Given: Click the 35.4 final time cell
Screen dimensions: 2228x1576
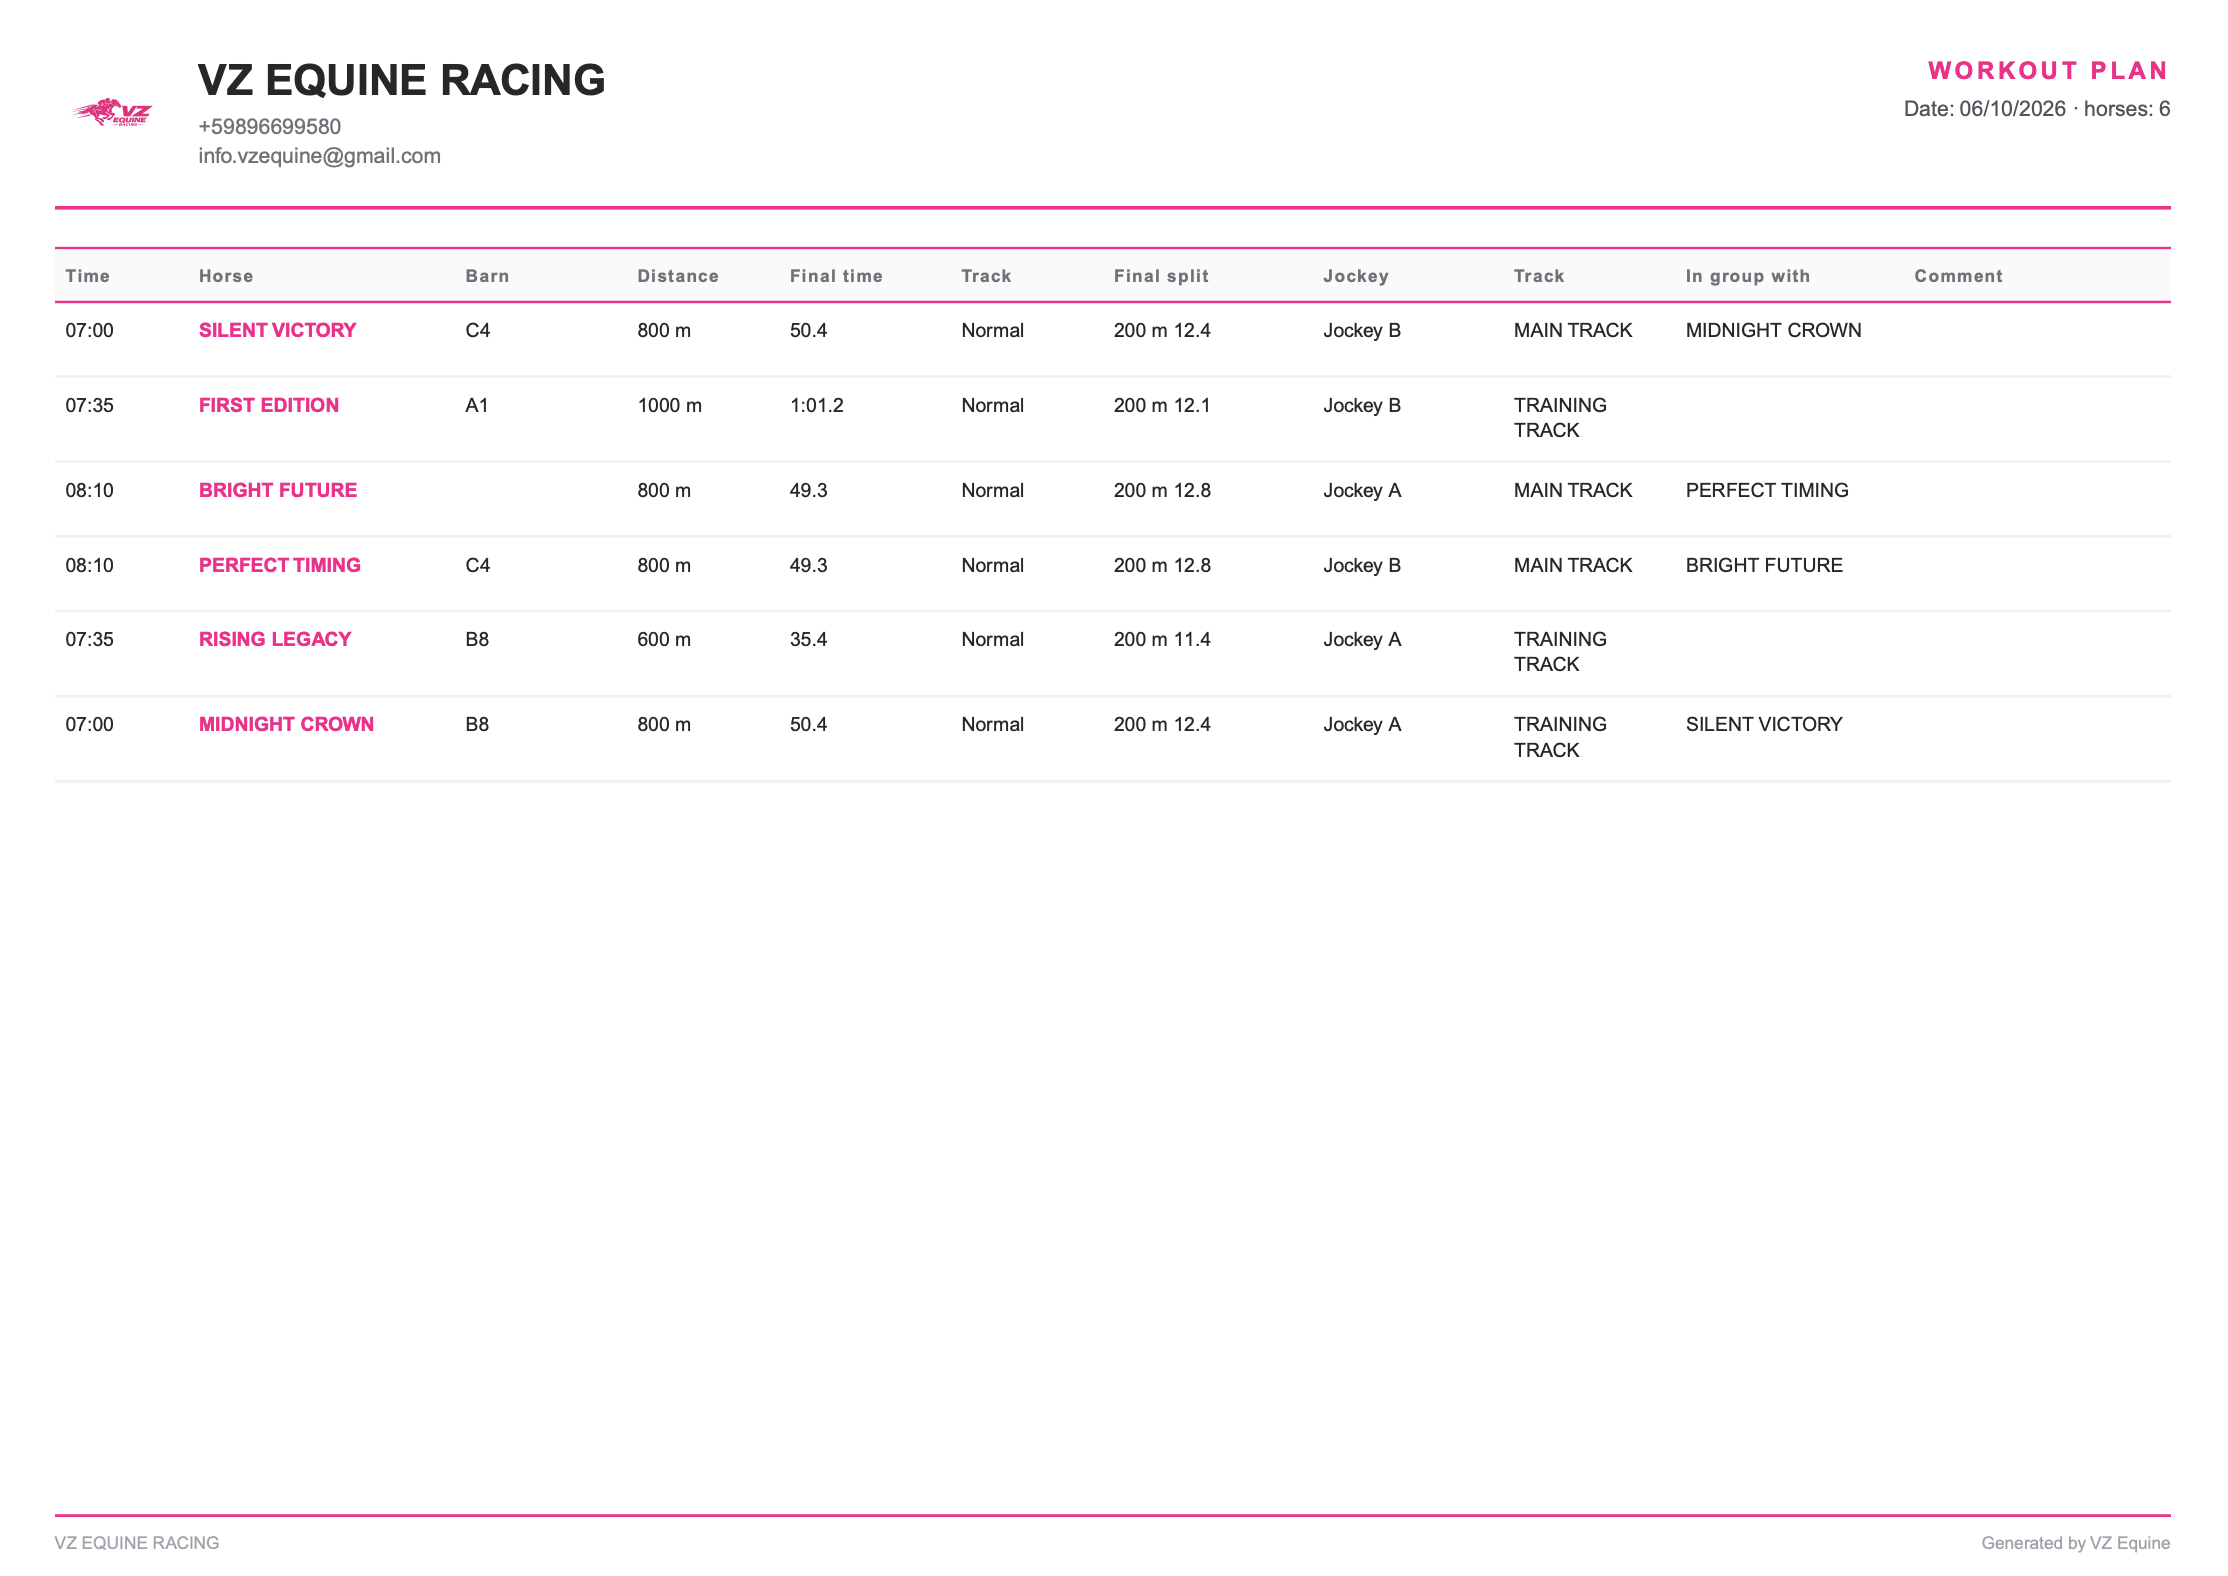Looking at the screenshot, I should [808, 639].
